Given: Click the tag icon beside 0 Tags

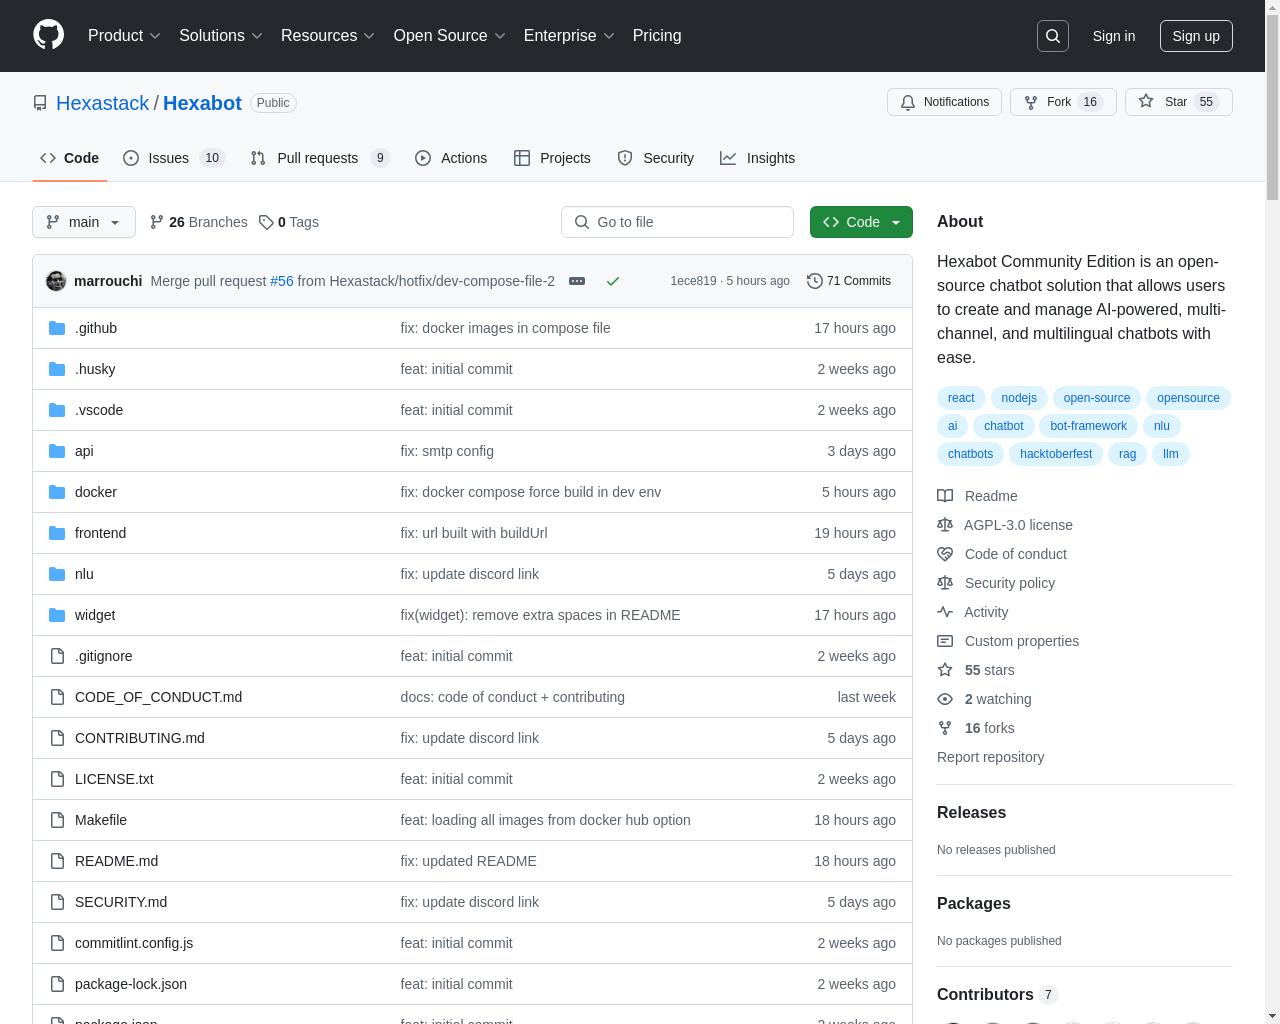Looking at the screenshot, I should coord(266,222).
